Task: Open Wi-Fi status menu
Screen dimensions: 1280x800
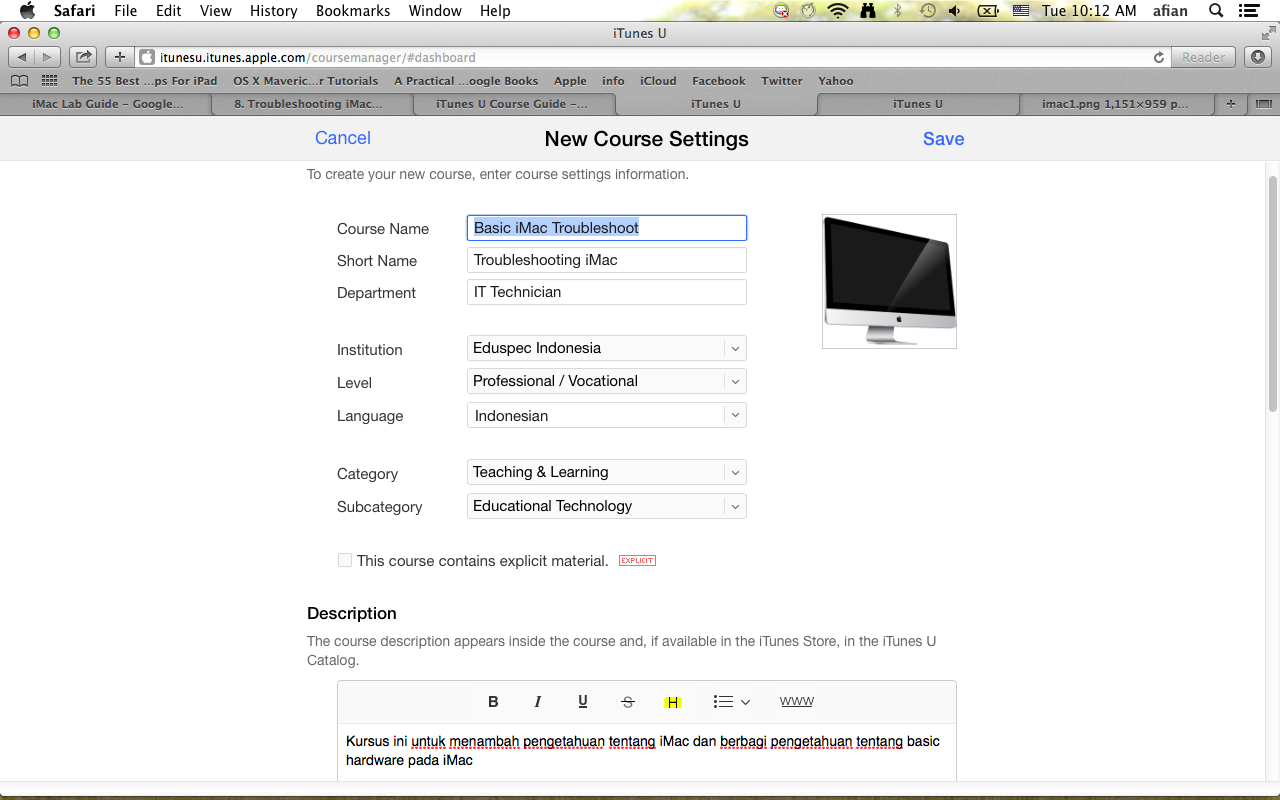Action: coord(837,11)
